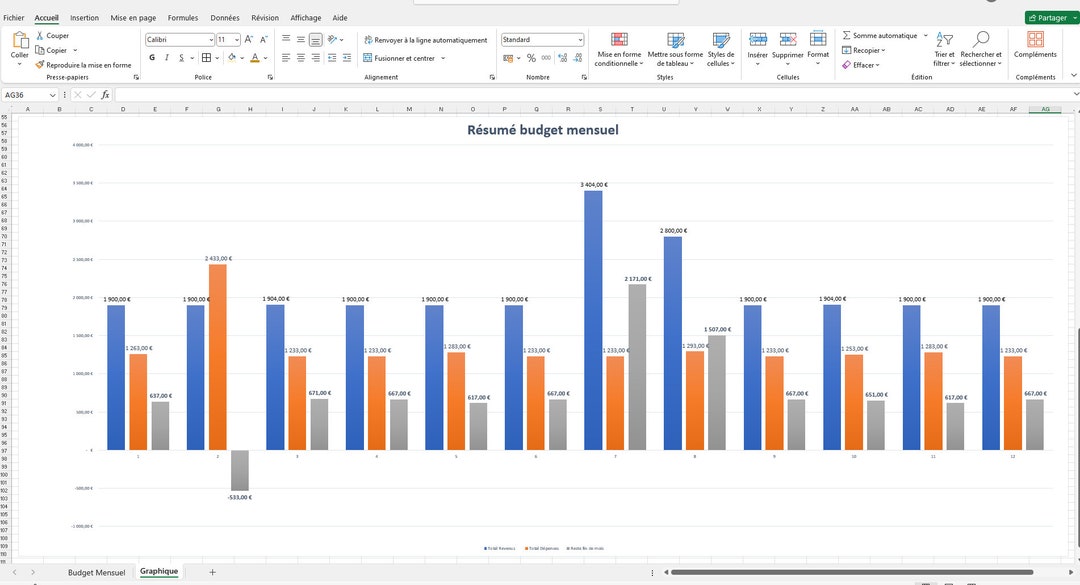Decrease font size with the smaller A icon

click(264, 39)
